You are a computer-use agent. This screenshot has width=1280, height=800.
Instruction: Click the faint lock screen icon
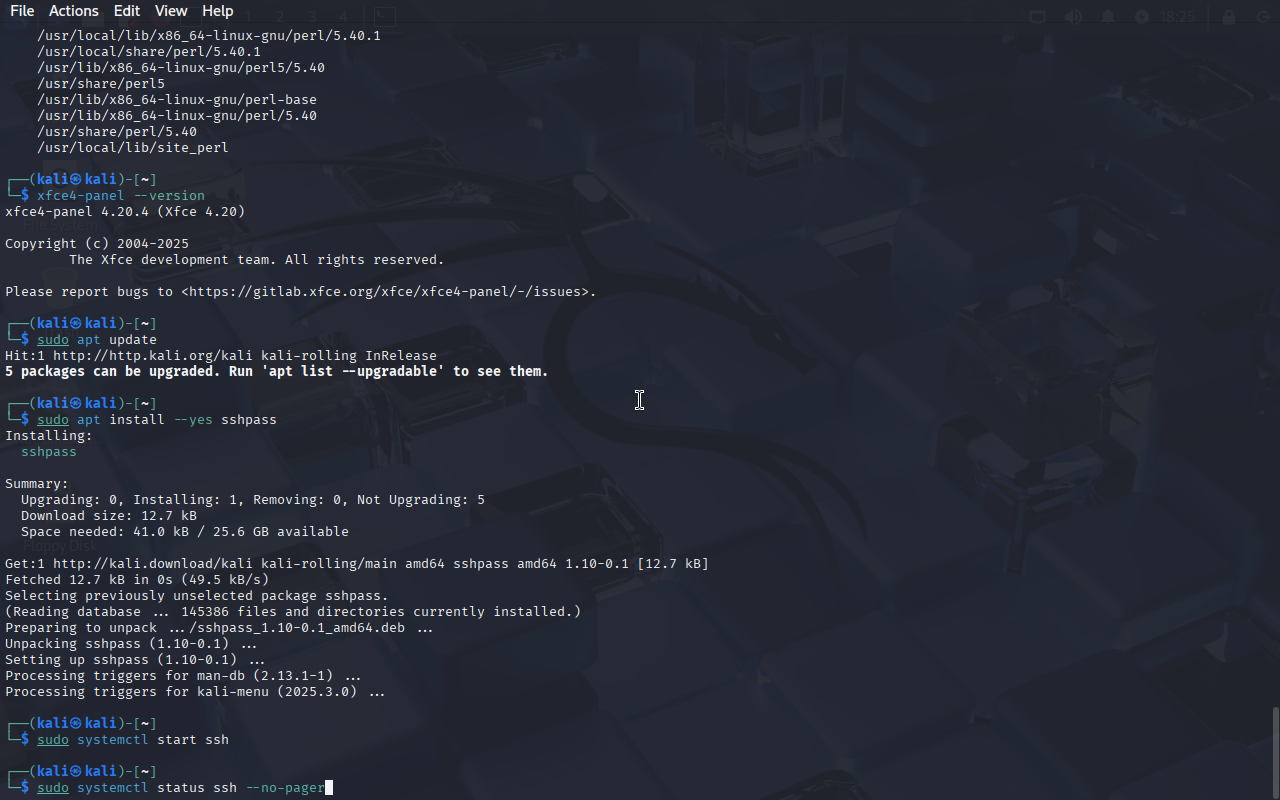[1229, 17]
